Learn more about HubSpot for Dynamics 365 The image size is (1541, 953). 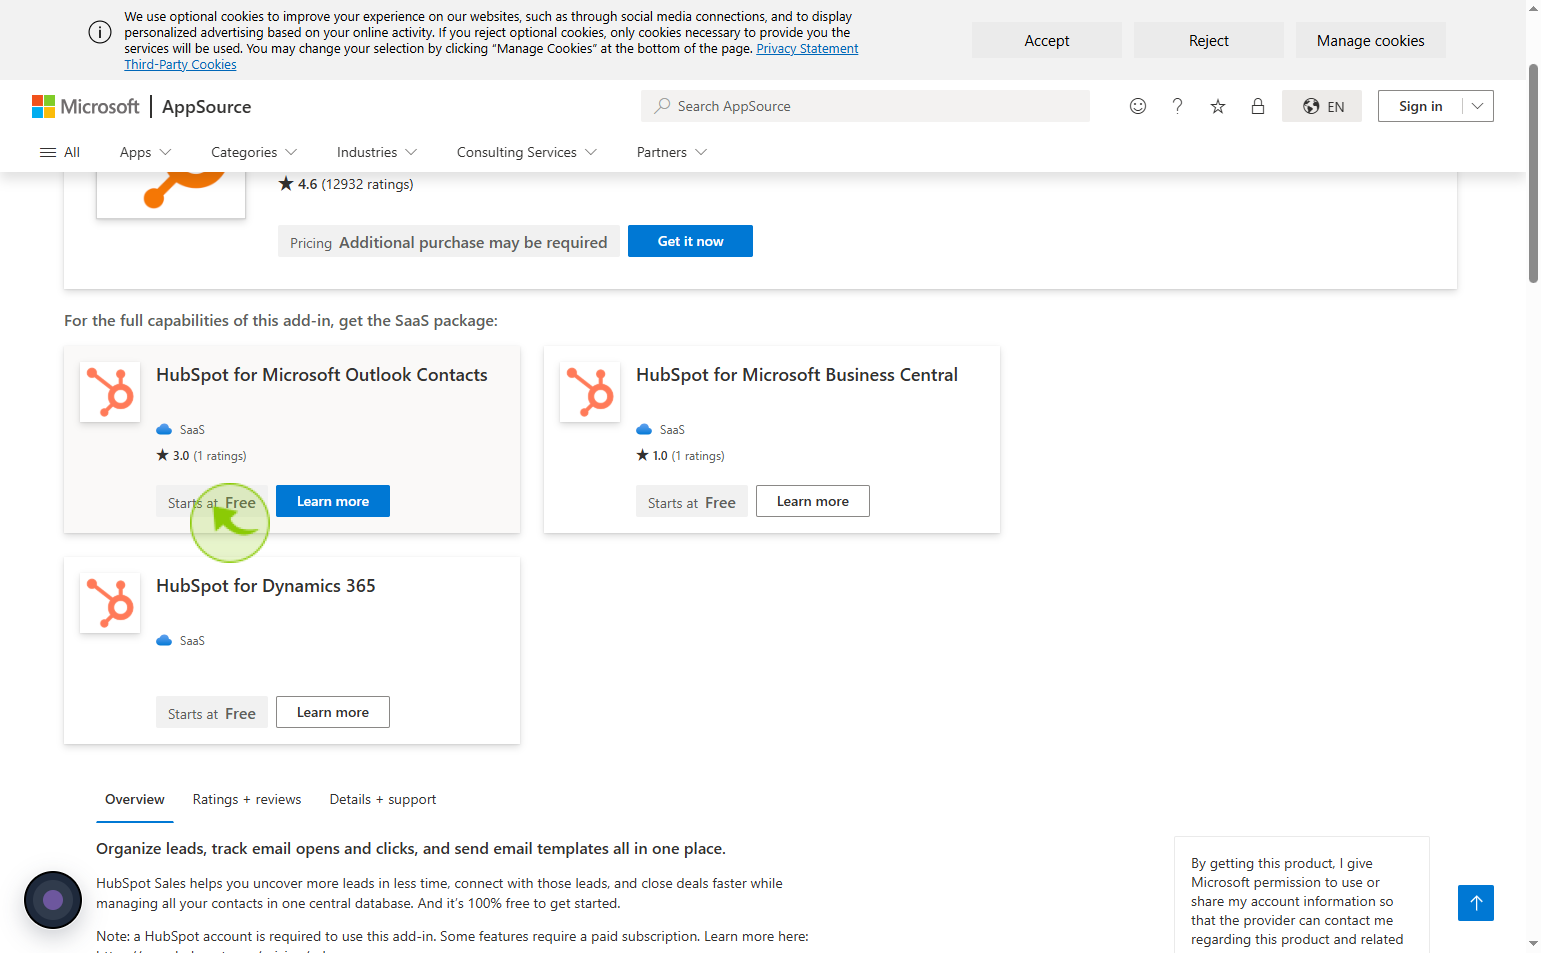pos(333,712)
